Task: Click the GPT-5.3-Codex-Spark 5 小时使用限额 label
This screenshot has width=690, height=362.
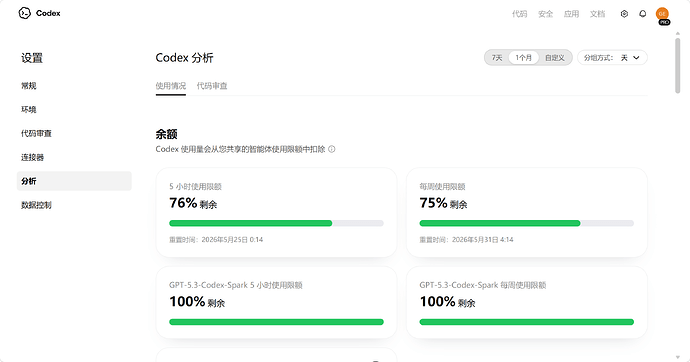Action: 235,285
